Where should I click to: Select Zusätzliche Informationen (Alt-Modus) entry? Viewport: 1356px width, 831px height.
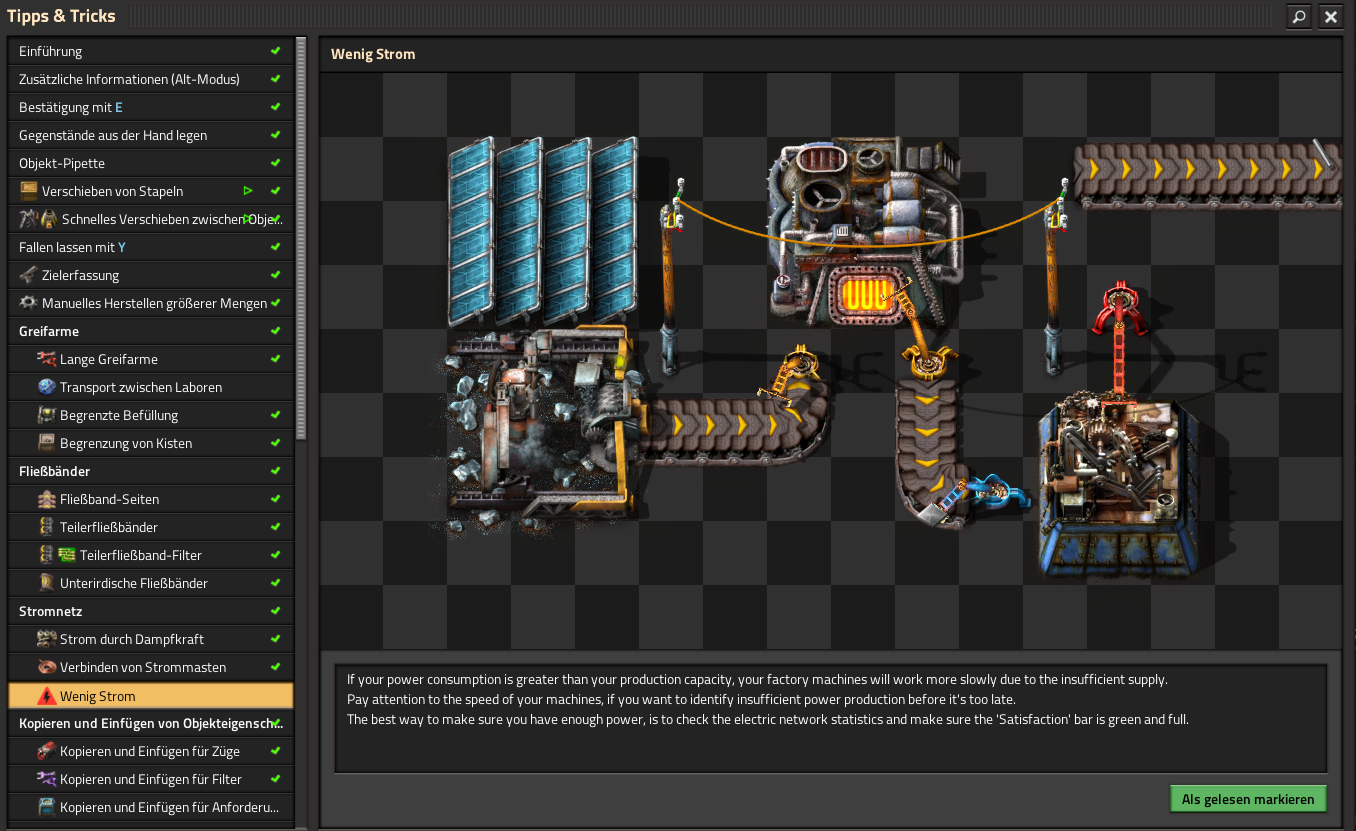[x=151, y=79]
